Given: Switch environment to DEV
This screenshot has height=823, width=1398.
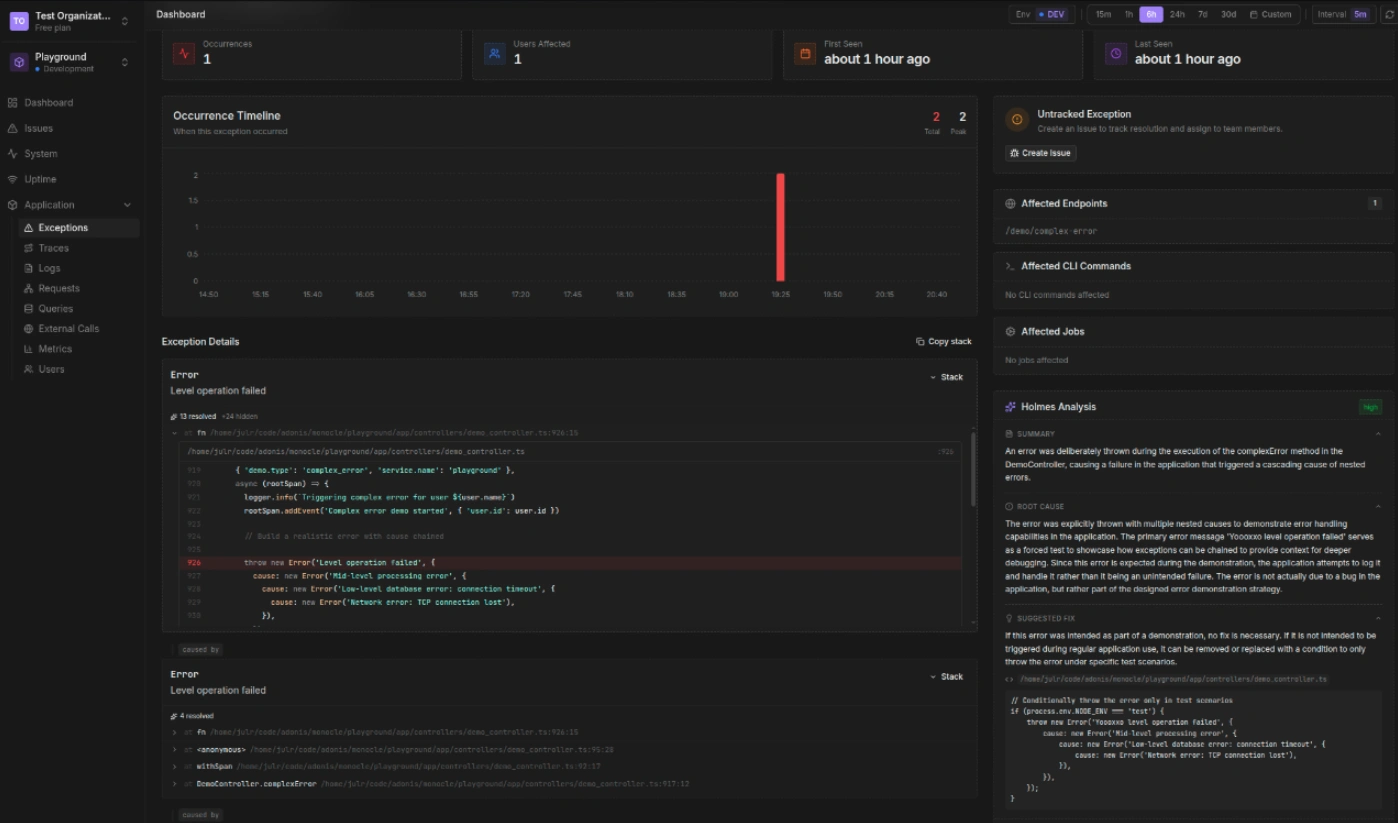Looking at the screenshot, I should point(1050,14).
